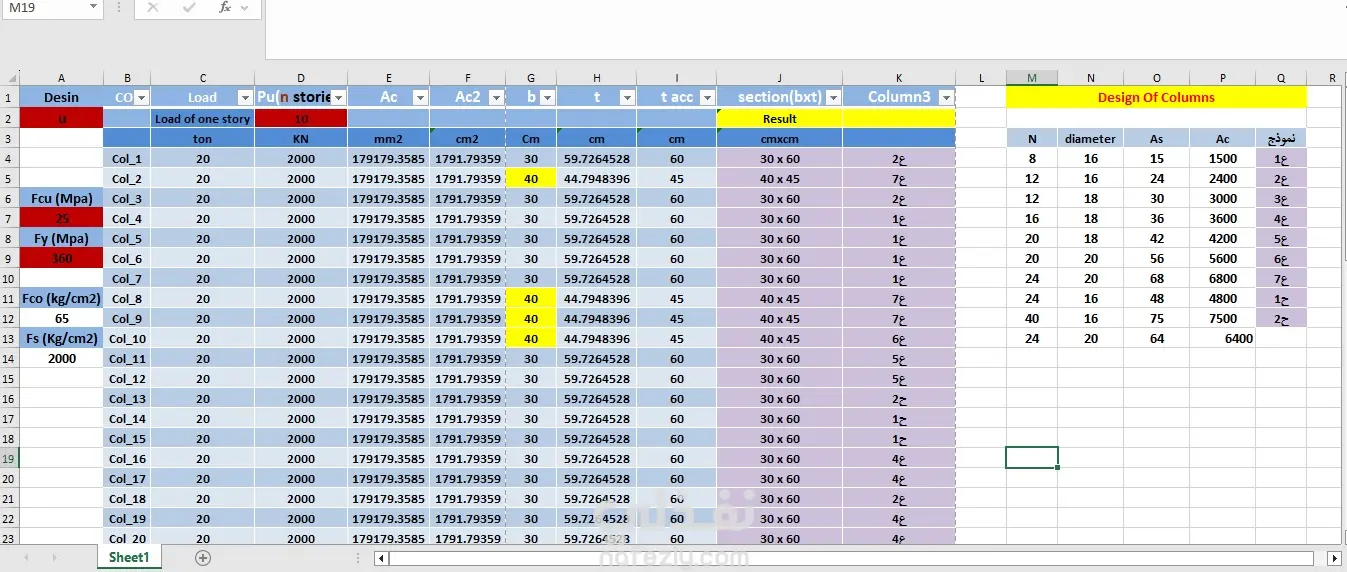1347x572 pixels.
Task: Open the Ac column filter dropdown
Action: tap(420, 97)
